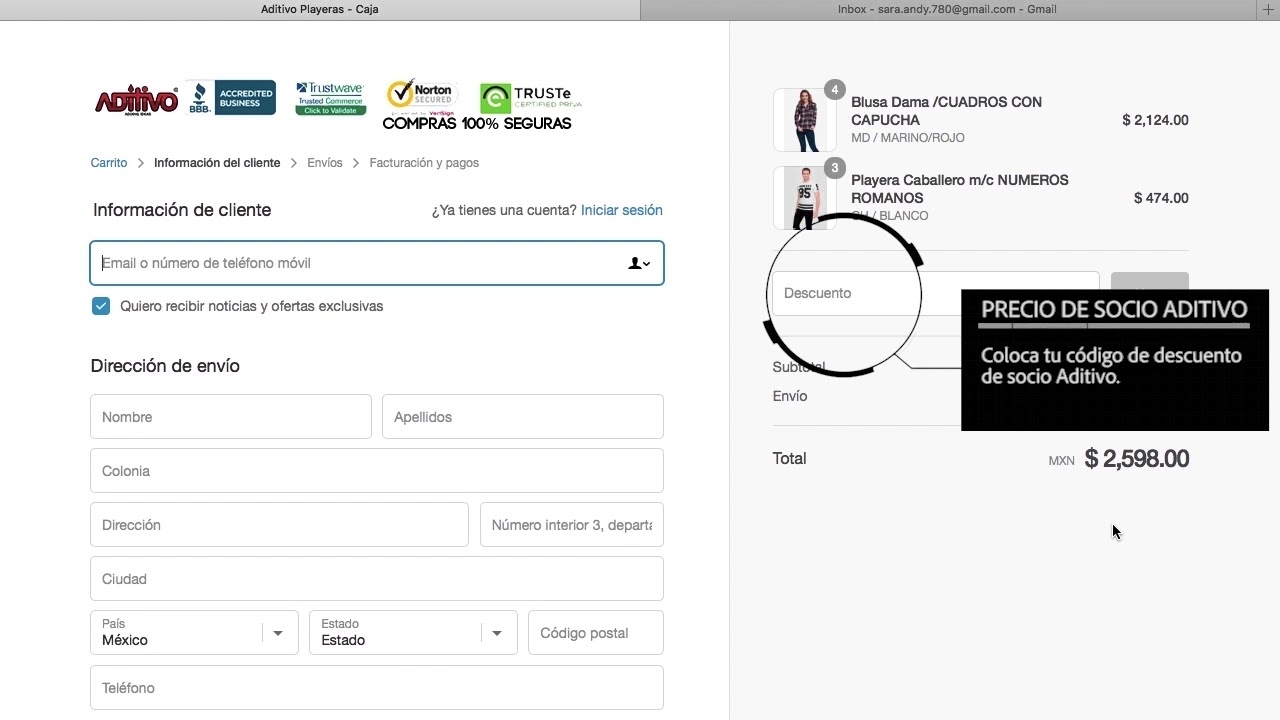This screenshot has width=1280, height=720.
Task: Click the Dirección input field
Action: click(279, 524)
